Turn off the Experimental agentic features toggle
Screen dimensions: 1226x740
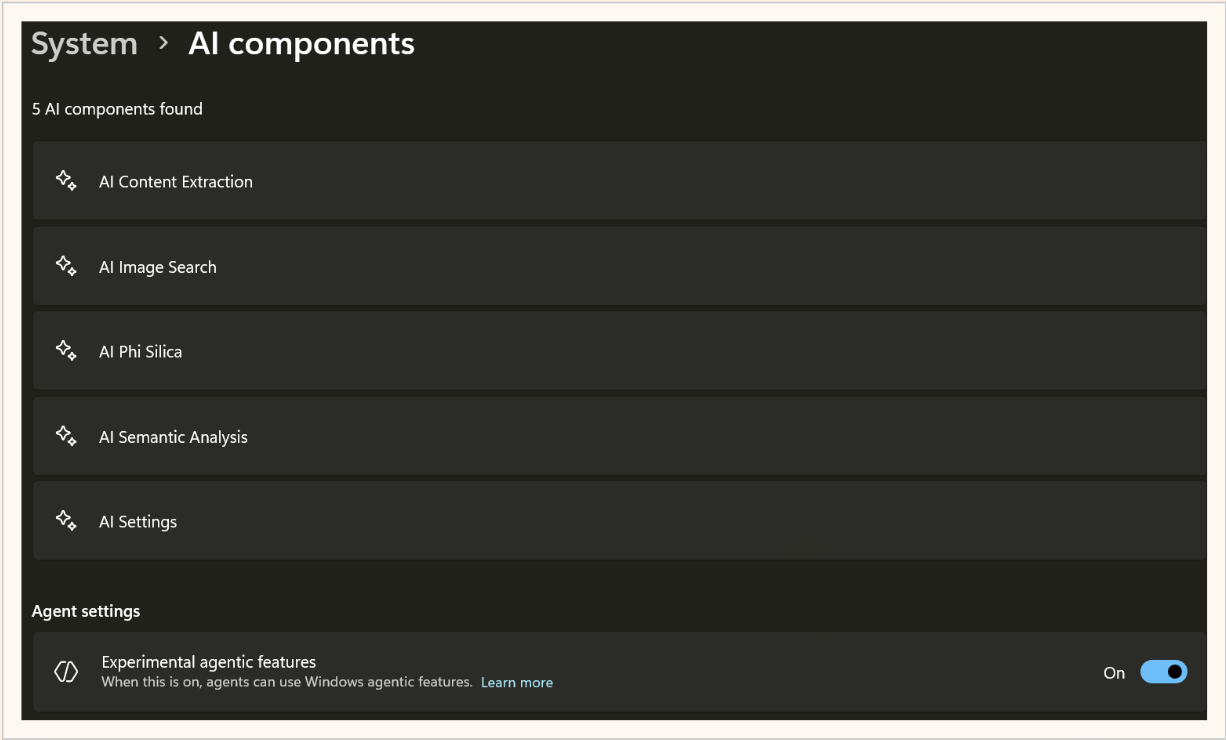[x=1163, y=672]
